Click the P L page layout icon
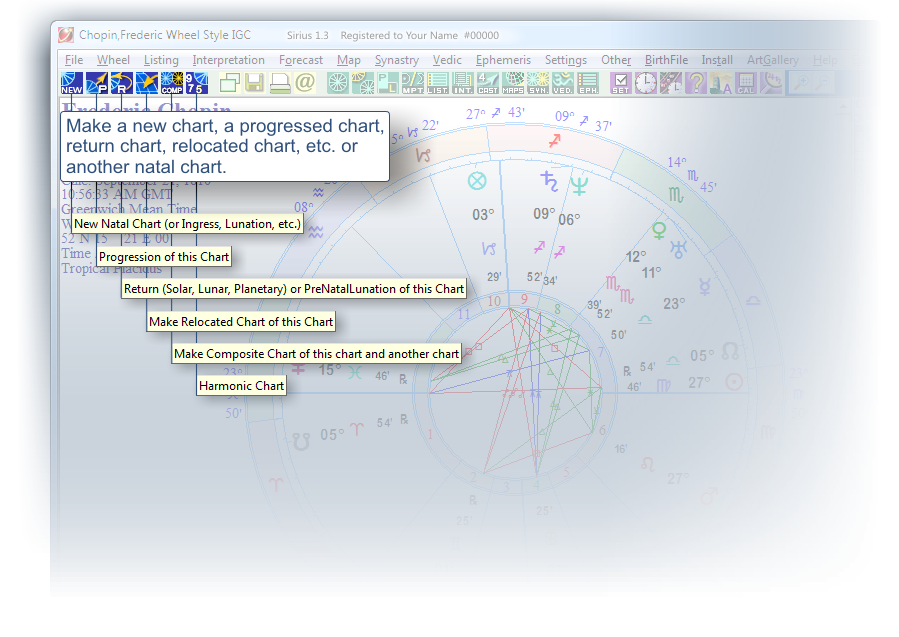The width and height of the screenshot is (899, 637). (388, 83)
